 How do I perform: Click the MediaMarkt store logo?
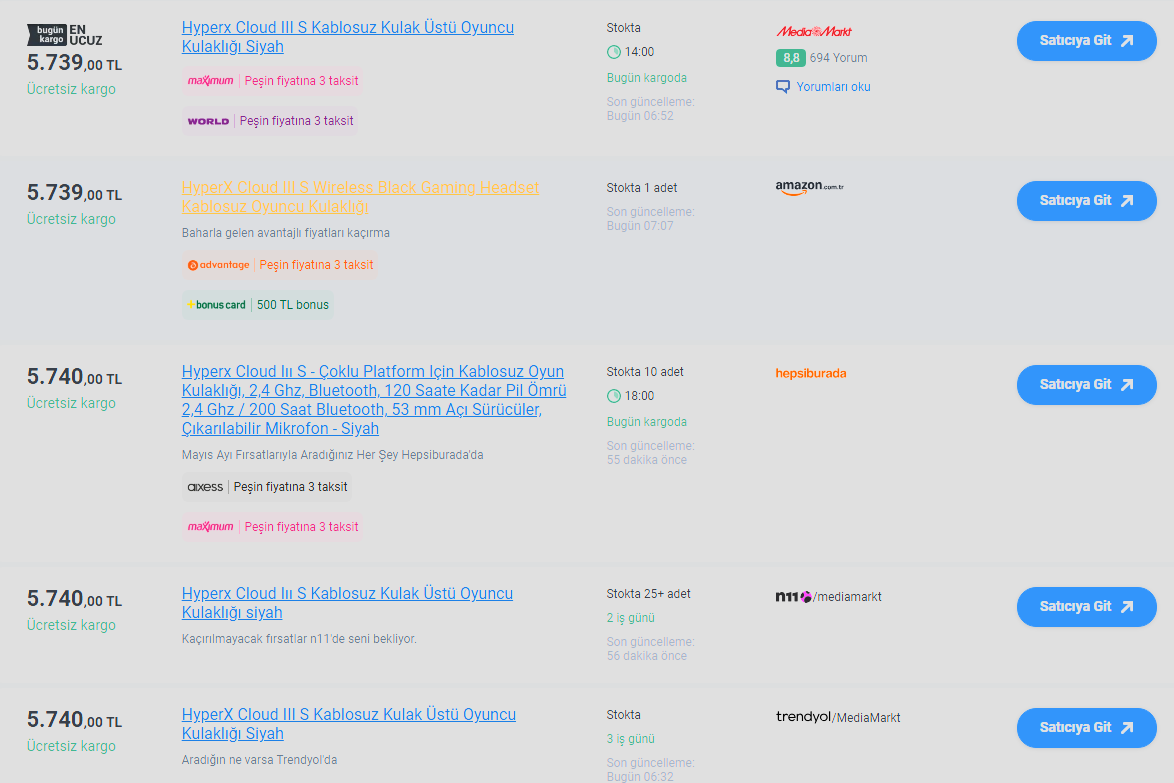[814, 31]
